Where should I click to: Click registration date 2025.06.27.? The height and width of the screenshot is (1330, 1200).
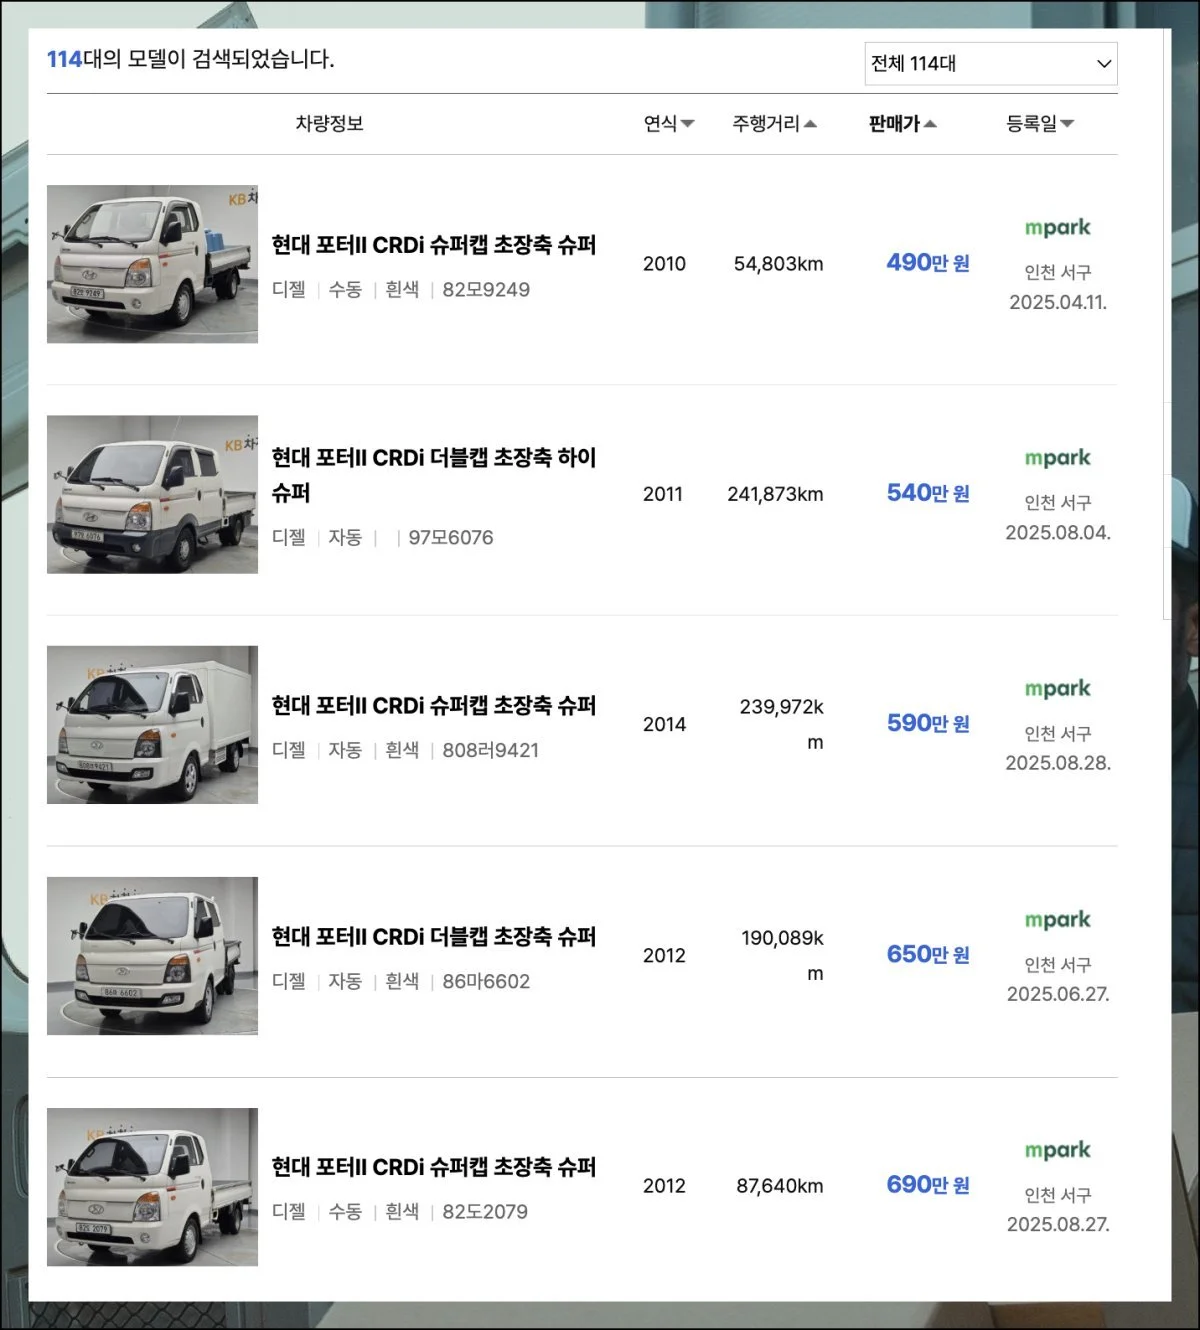click(x=1058, y=994)
